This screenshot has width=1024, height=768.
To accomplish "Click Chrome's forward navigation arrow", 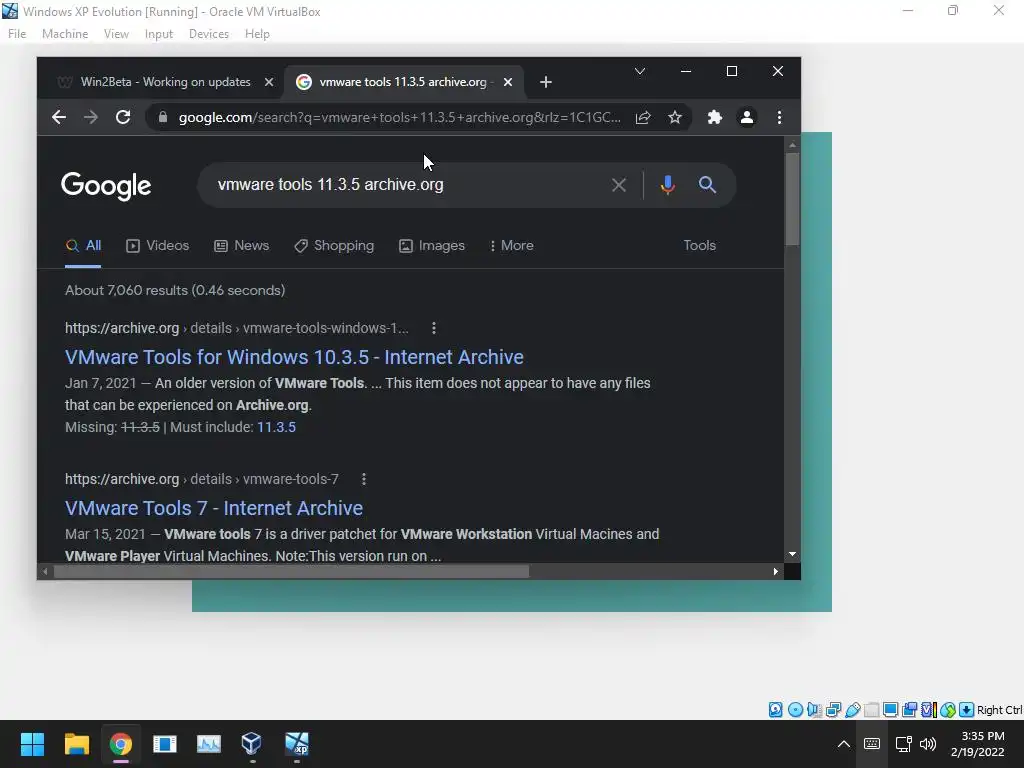I will [x=91, y=117].
